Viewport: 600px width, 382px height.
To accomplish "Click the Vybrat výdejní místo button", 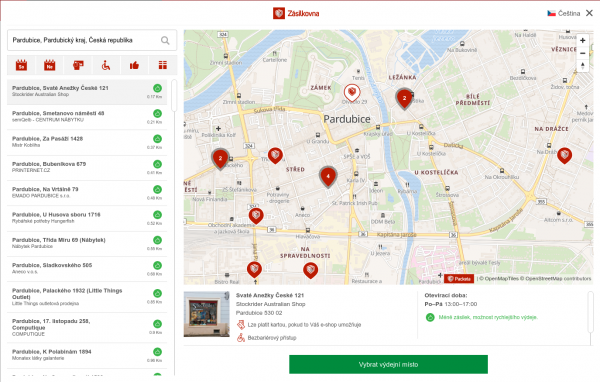I will [388, 364].
